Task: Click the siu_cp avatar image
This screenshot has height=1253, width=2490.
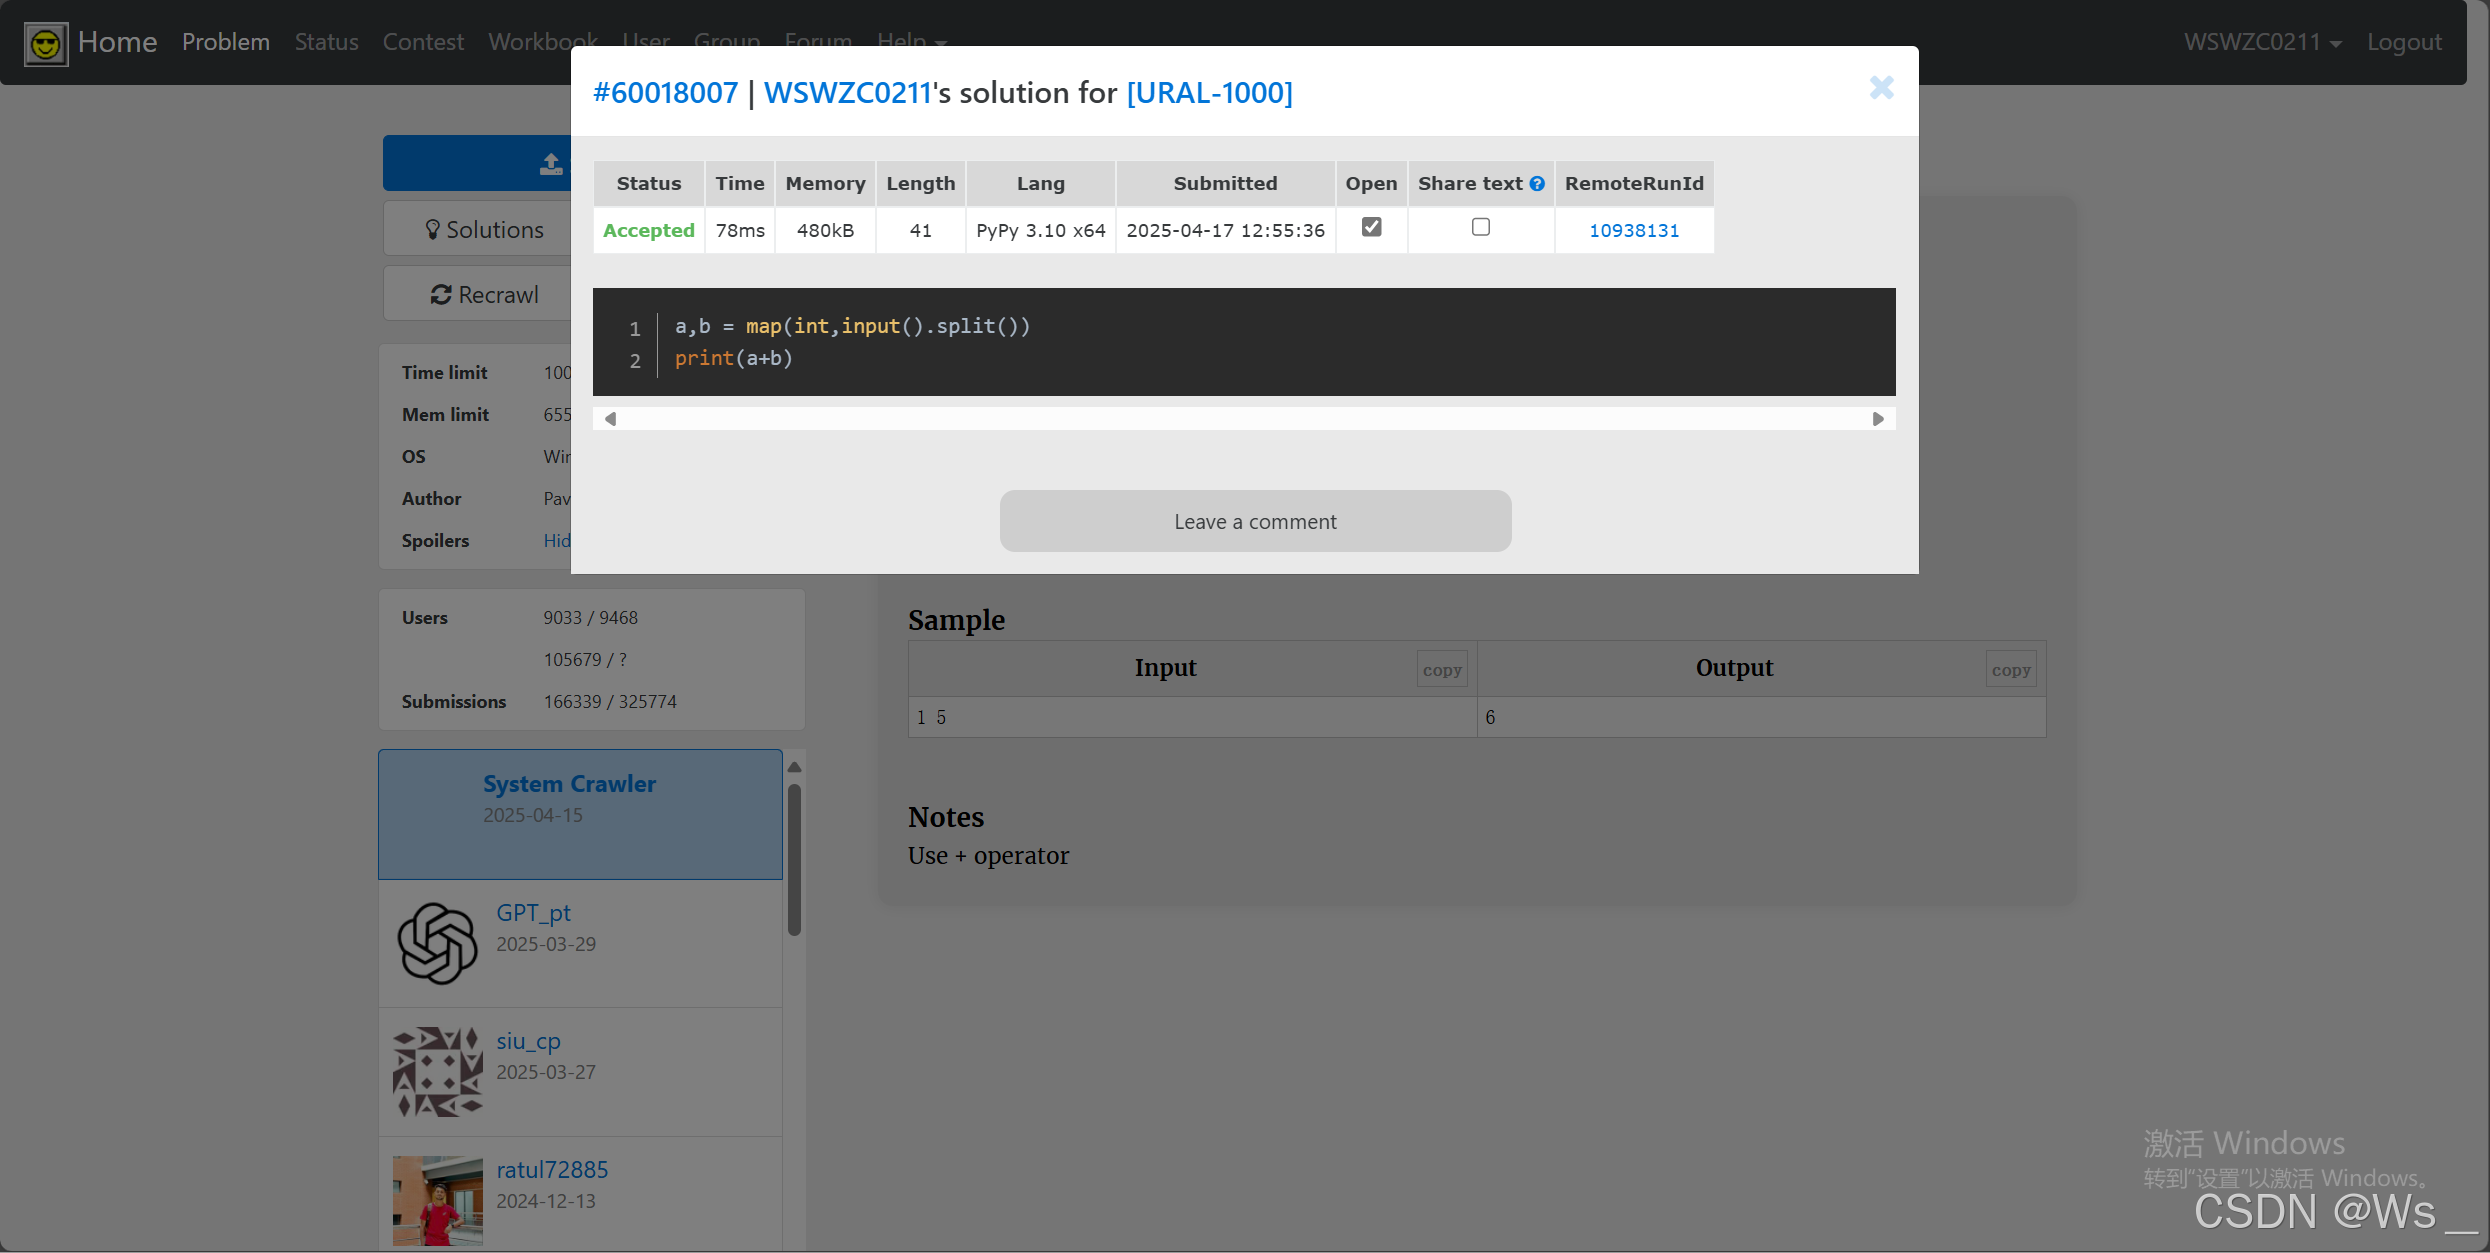Action: [x=437, y=1071]
